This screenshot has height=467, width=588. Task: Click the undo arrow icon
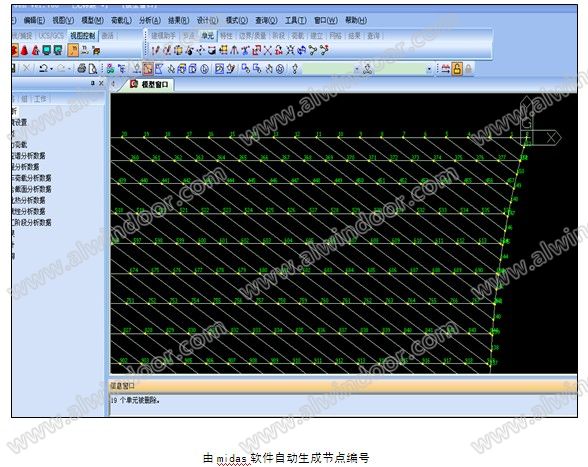[43, 69]
